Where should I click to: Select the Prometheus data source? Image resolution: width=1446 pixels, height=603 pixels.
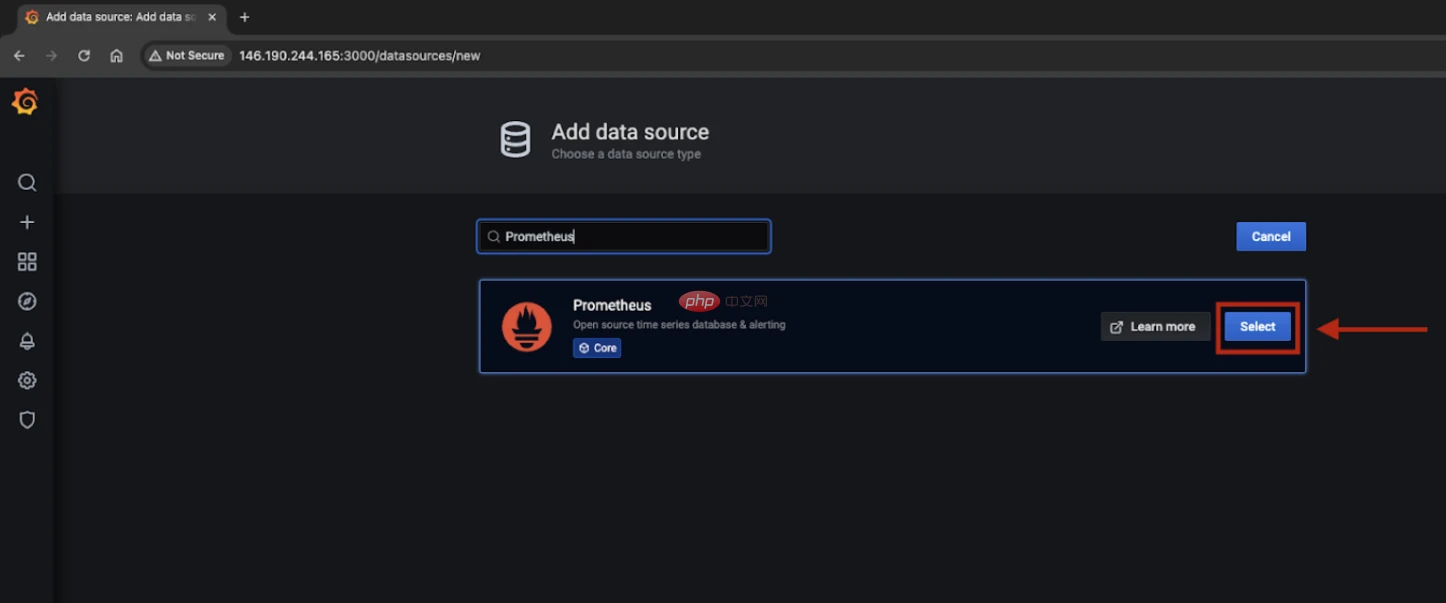[1257, 326]
